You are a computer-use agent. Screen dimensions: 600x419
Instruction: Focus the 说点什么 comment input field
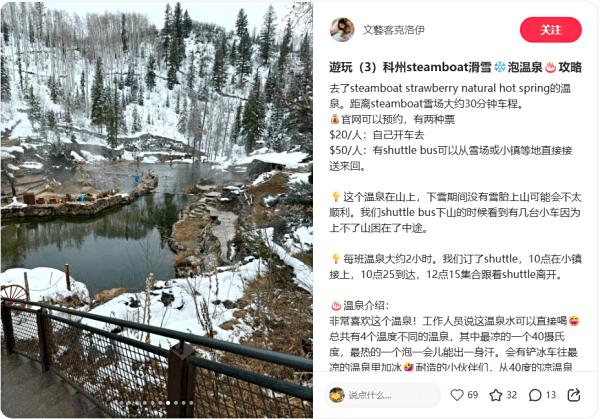[383, 395]
